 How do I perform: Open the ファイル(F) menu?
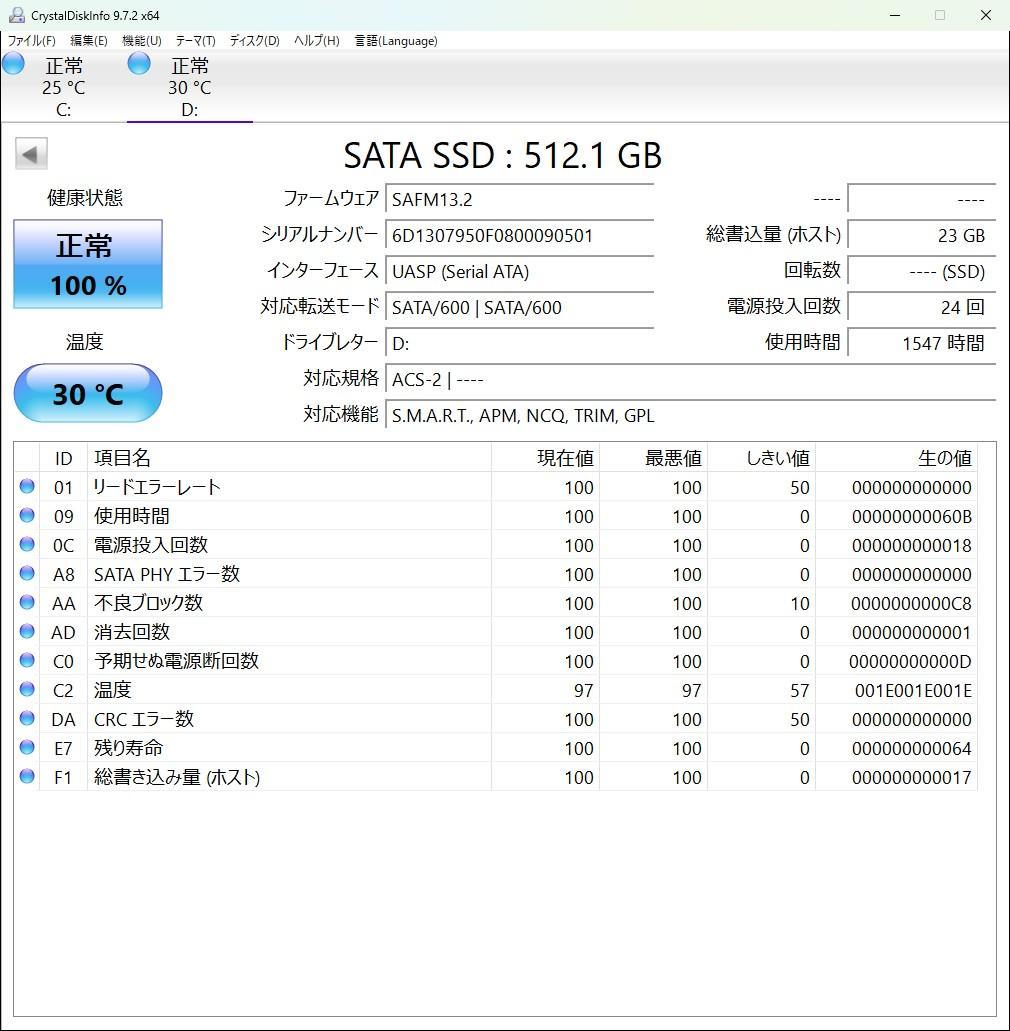pos(32,41)
